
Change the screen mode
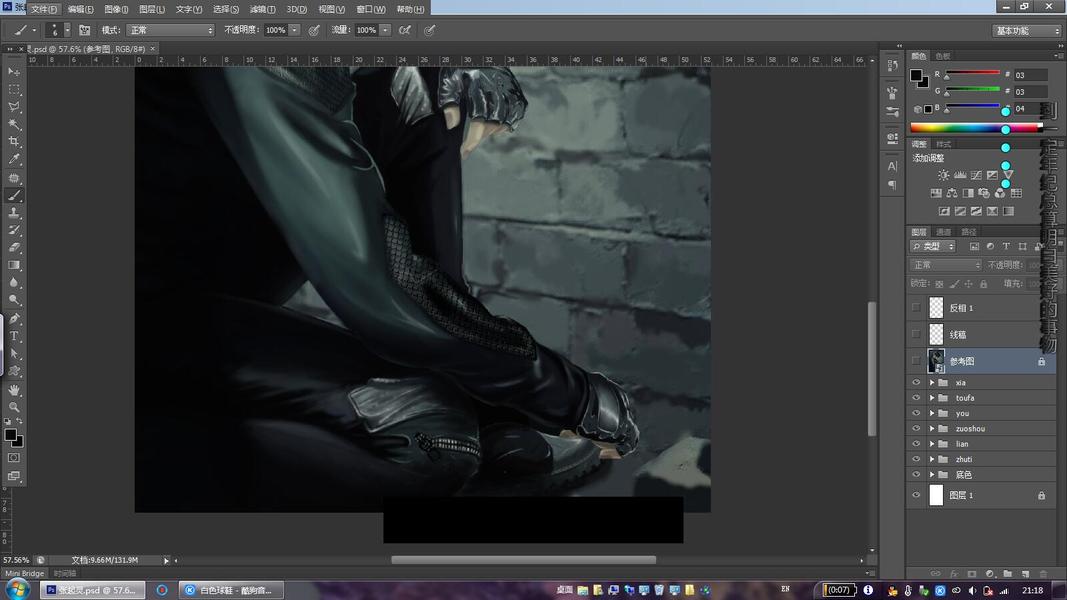coord(14,476)
